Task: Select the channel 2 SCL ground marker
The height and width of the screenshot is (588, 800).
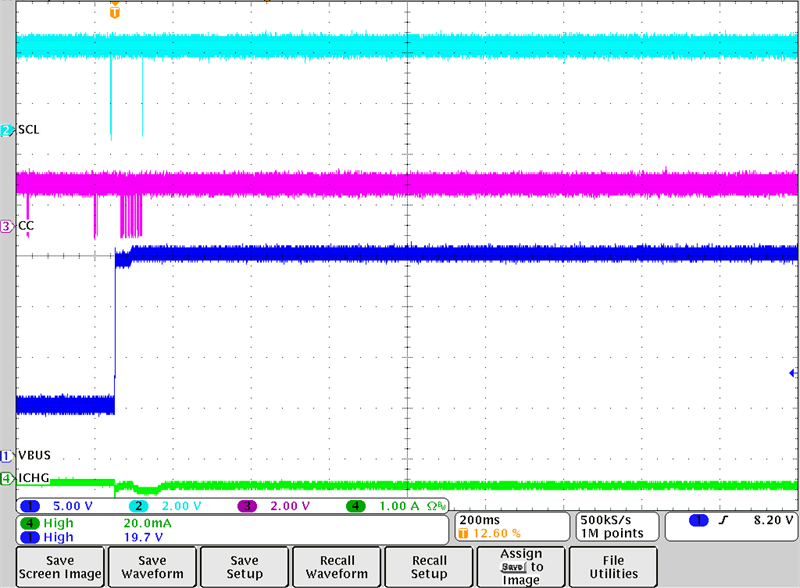Action: 7,131
